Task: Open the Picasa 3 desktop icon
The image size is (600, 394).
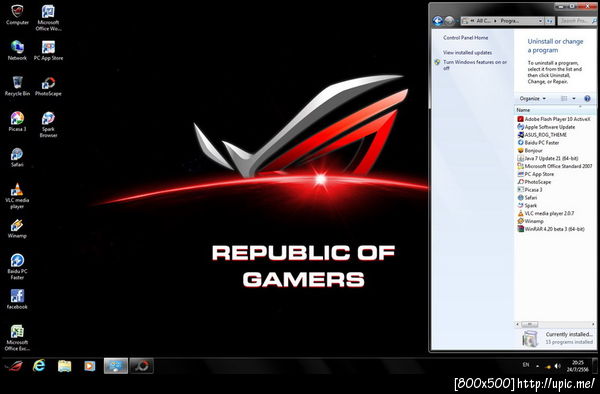Action: [x=17, y=121]
